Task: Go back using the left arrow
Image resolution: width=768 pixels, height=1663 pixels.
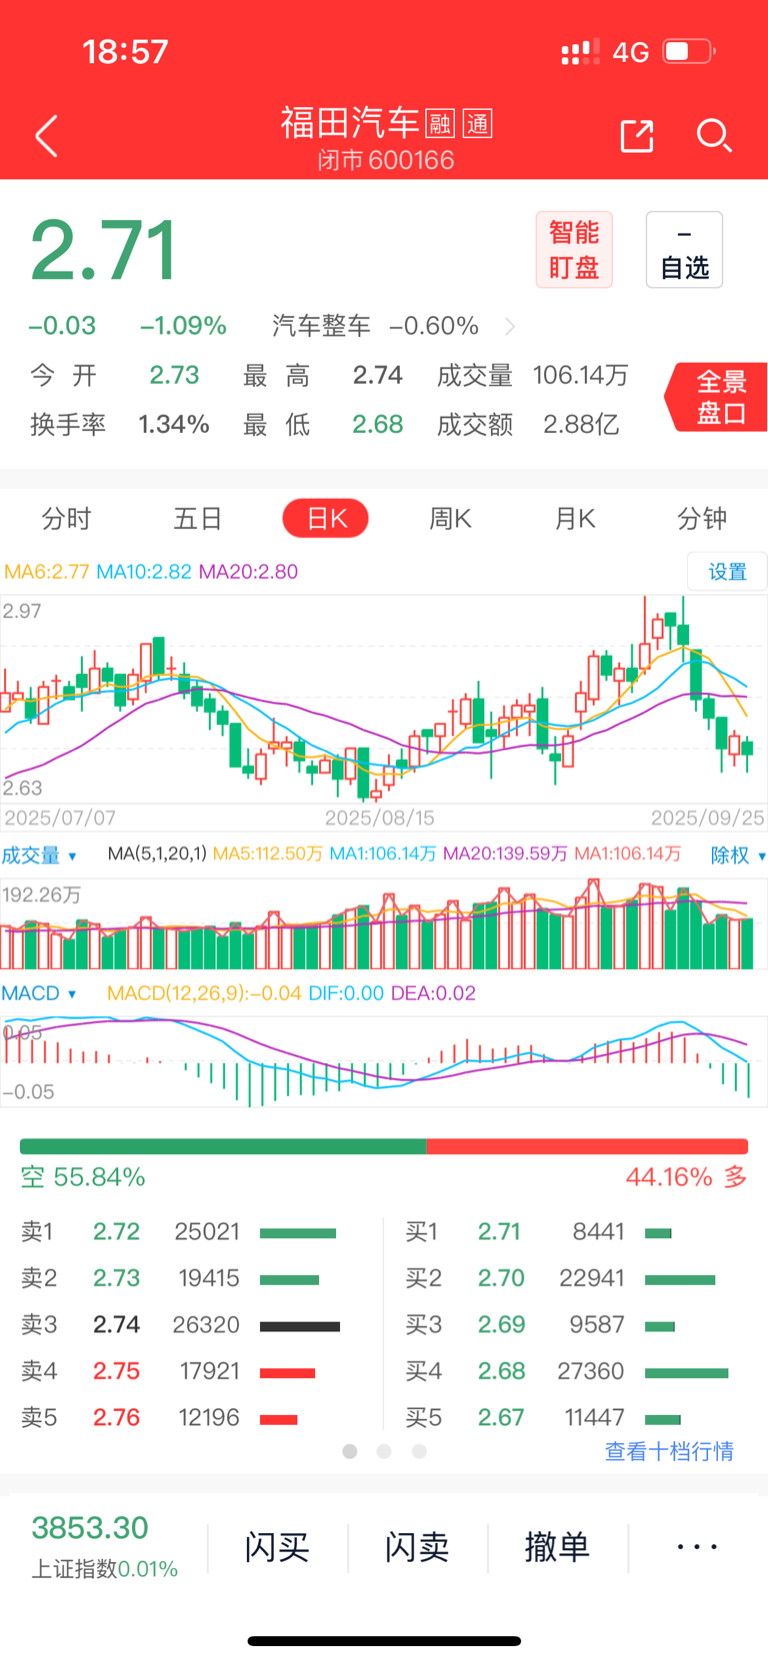Action: point(47,136)
